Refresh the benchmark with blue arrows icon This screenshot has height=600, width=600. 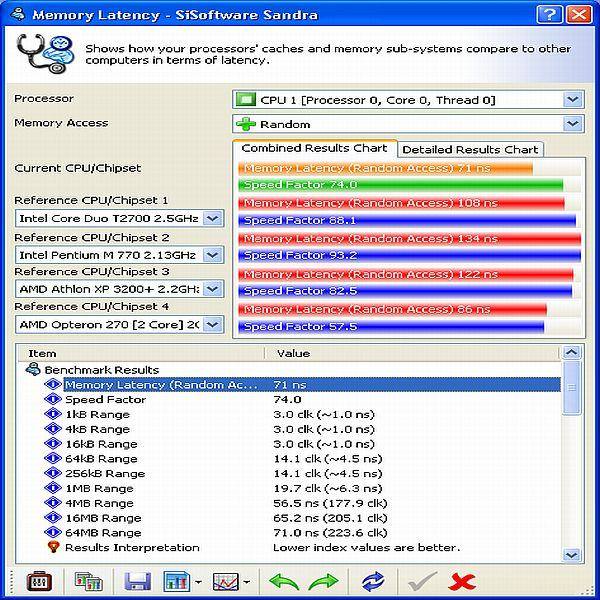tap(373, 582)
